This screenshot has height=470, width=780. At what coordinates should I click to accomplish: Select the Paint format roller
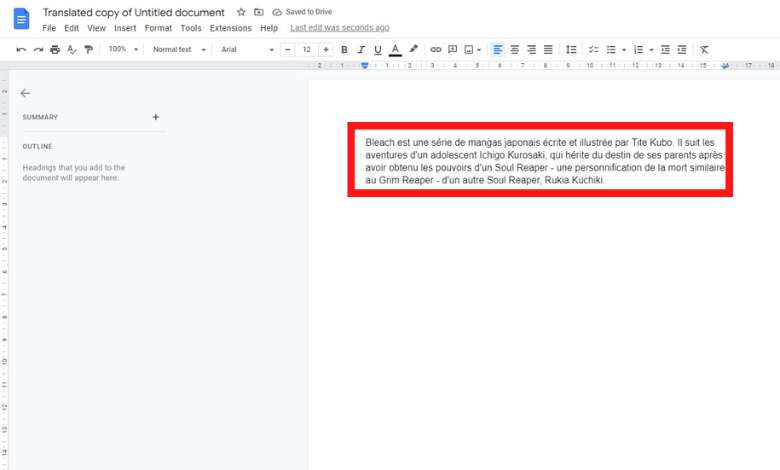89,50
